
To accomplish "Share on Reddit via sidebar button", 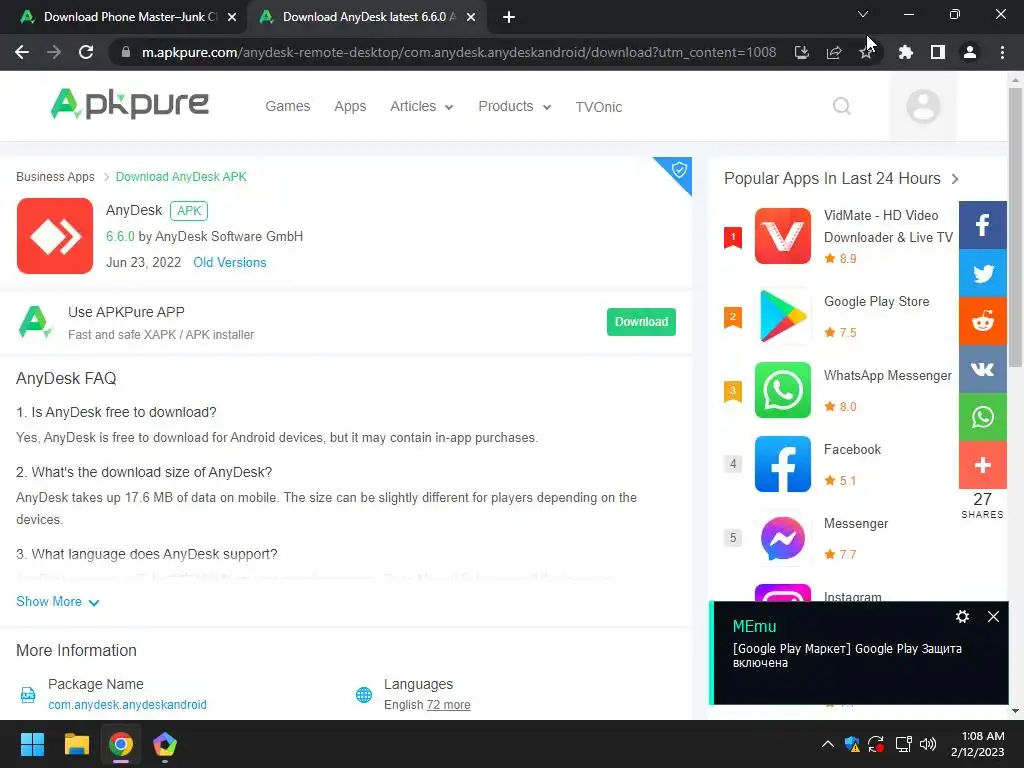I will [x=982, y=321].
